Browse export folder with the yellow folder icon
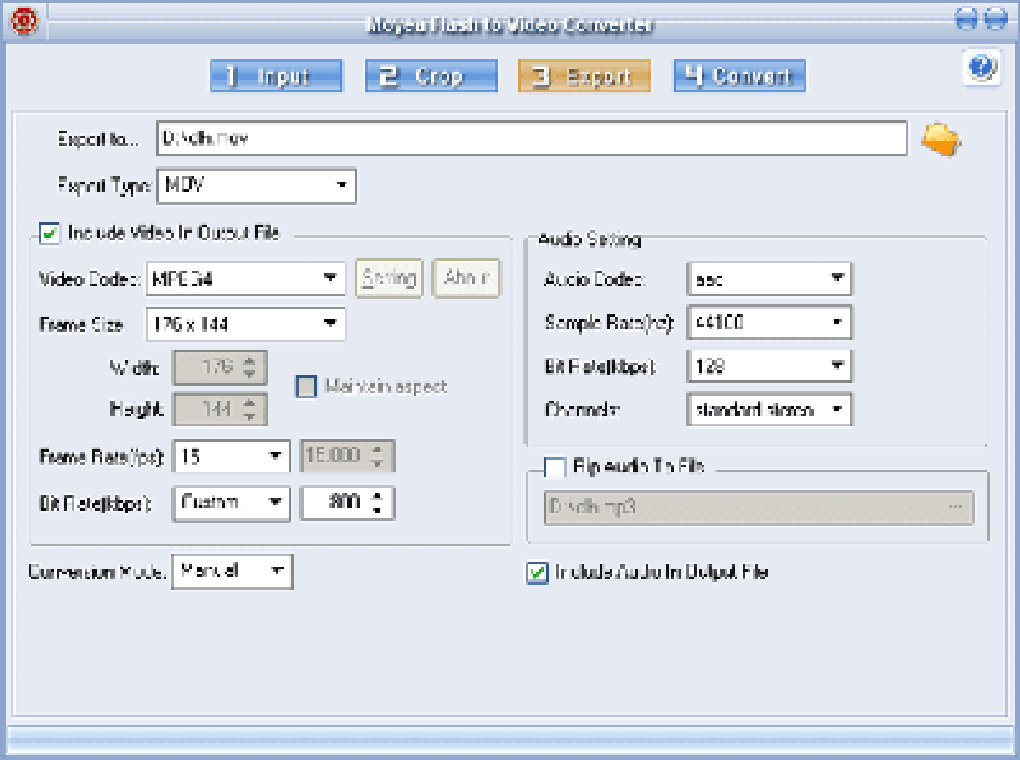Screen dimensions: 1020x760 [941, 139]
